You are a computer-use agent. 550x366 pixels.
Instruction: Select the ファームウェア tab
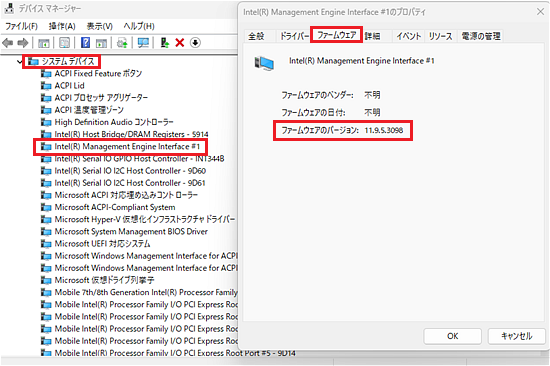(336, 35)
